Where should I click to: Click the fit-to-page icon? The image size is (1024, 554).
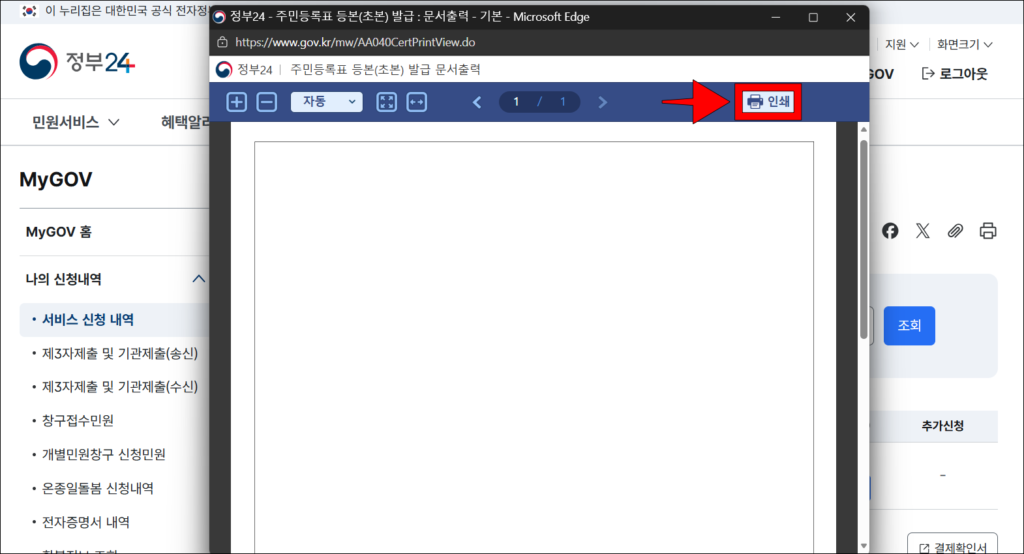(386, 102)
